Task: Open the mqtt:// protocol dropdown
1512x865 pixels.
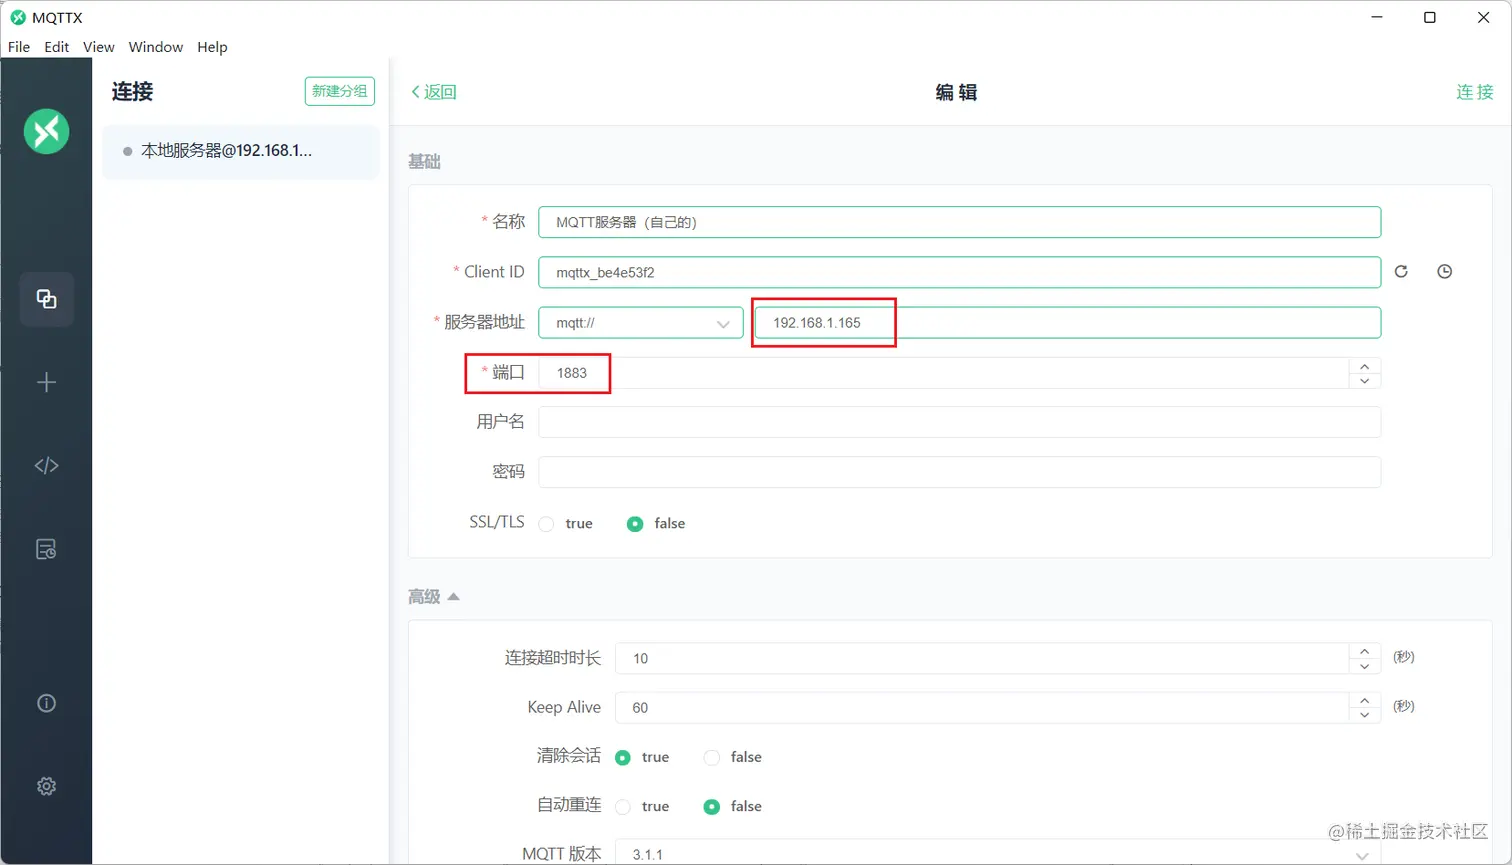Action: click(641, 323)
